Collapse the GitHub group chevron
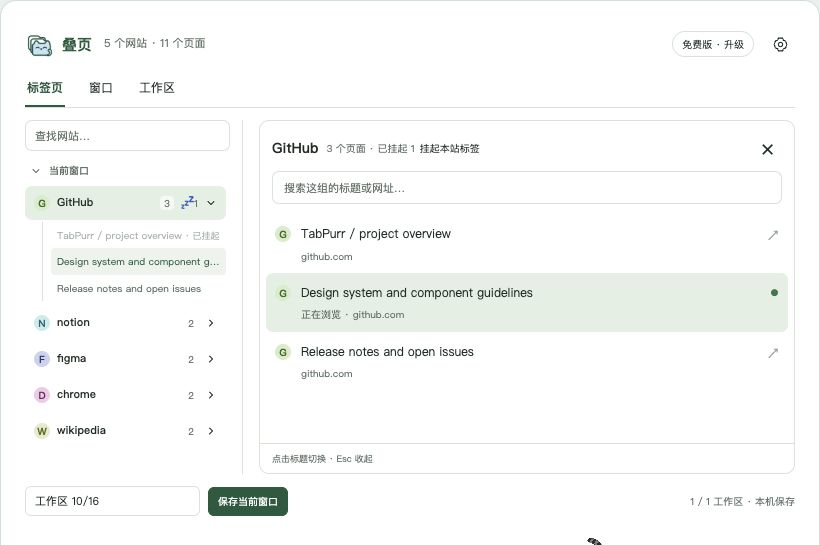This screenshot has width=820, height=545. 211,203
